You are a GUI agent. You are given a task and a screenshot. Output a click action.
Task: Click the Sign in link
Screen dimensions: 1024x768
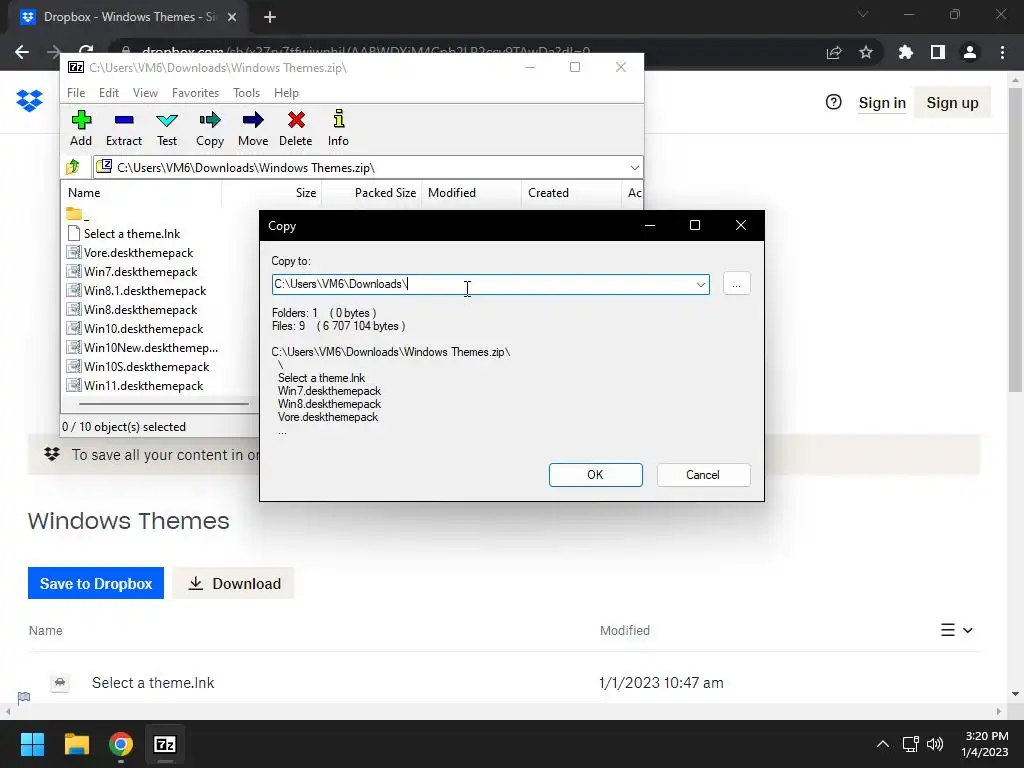(x=882, y=103)
